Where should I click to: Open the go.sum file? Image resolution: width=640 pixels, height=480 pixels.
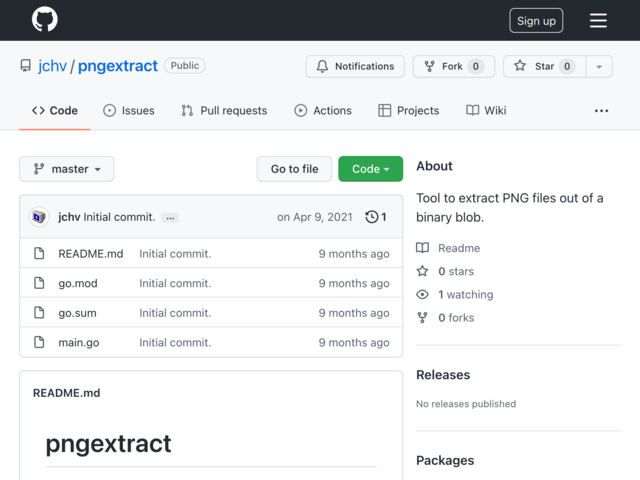pos(78,313)
